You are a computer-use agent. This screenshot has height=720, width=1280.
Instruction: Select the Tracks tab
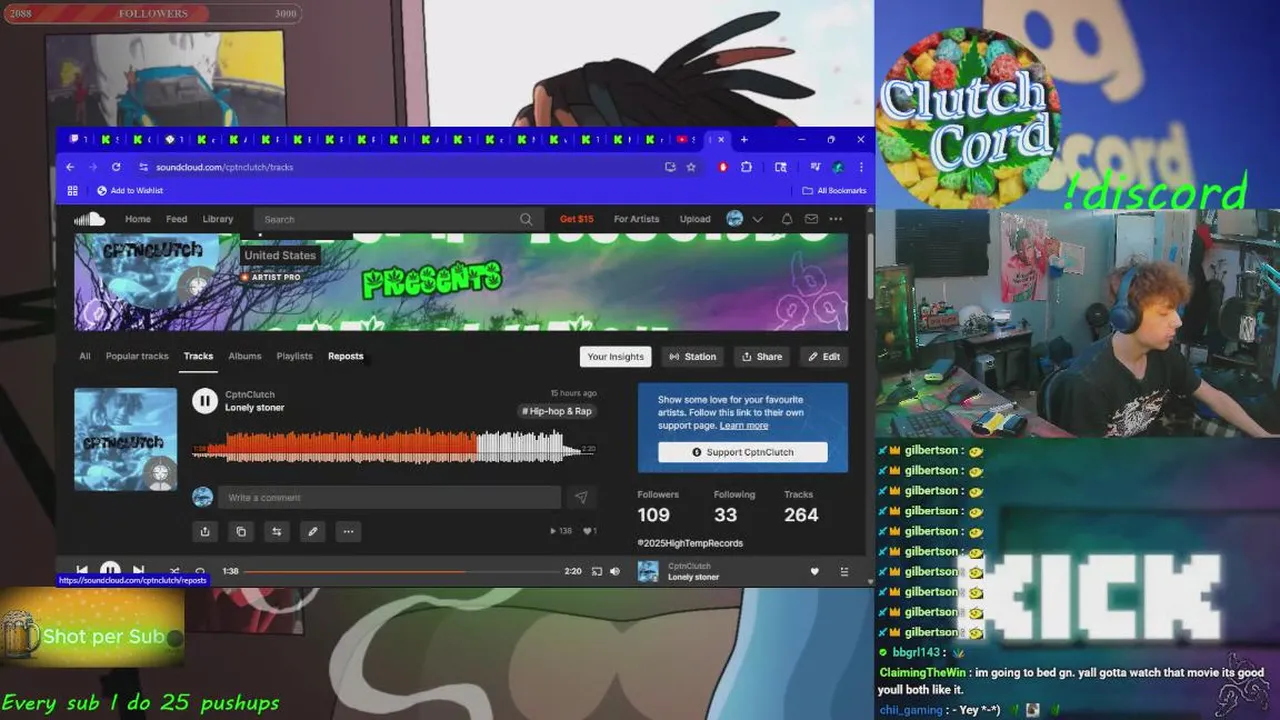[198, 356]
